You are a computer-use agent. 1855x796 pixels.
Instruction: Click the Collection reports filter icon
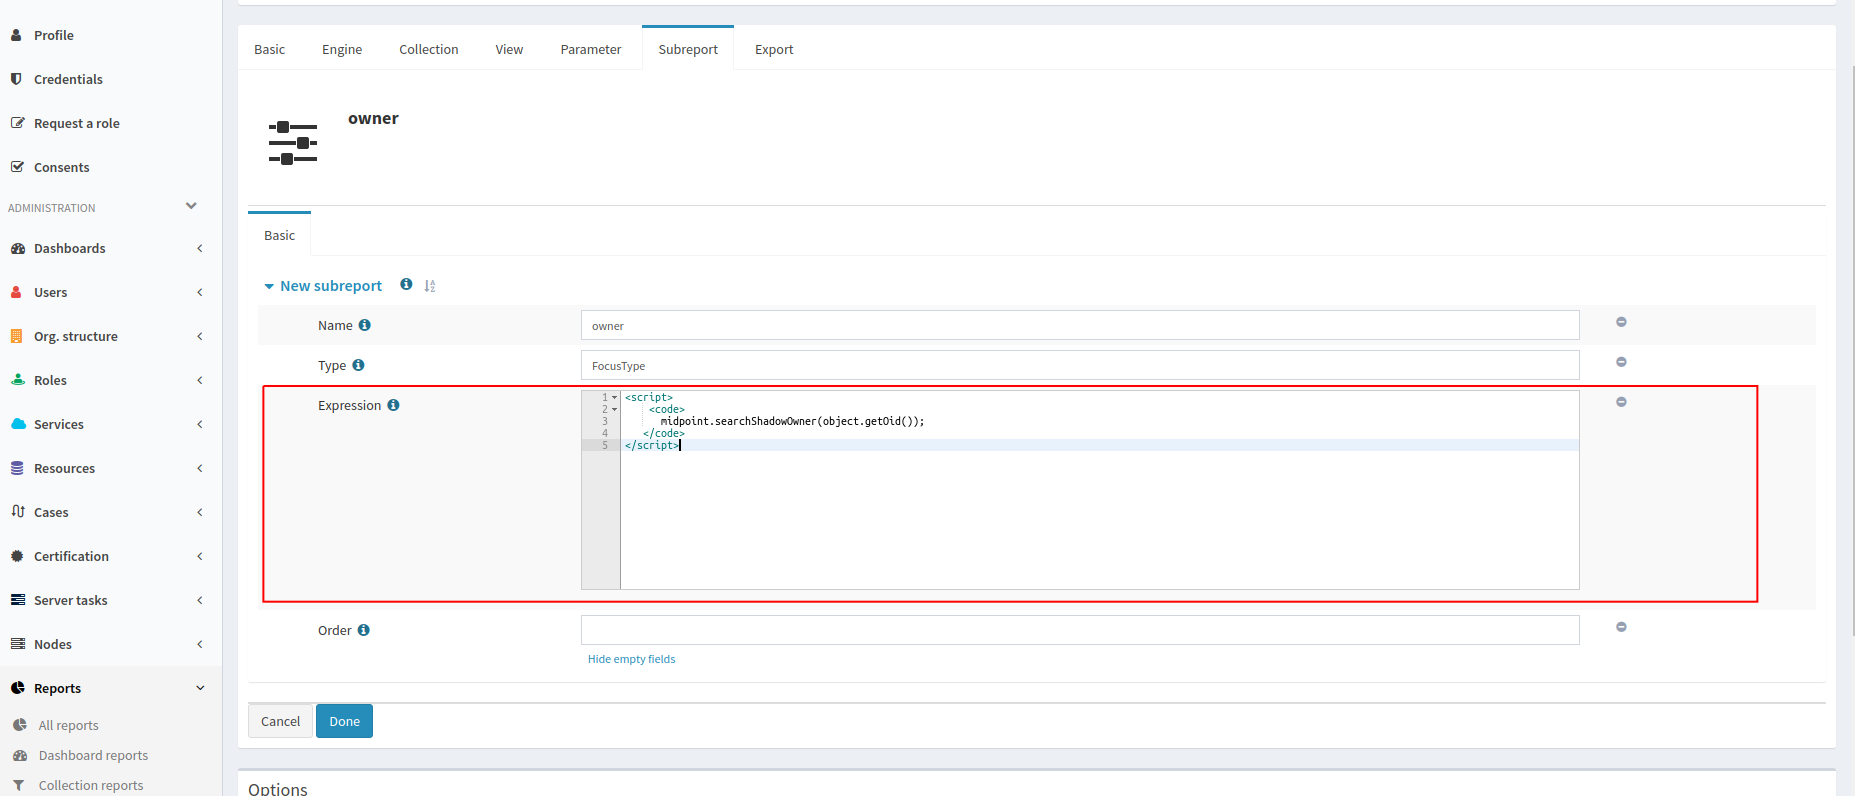coord(19,785)
